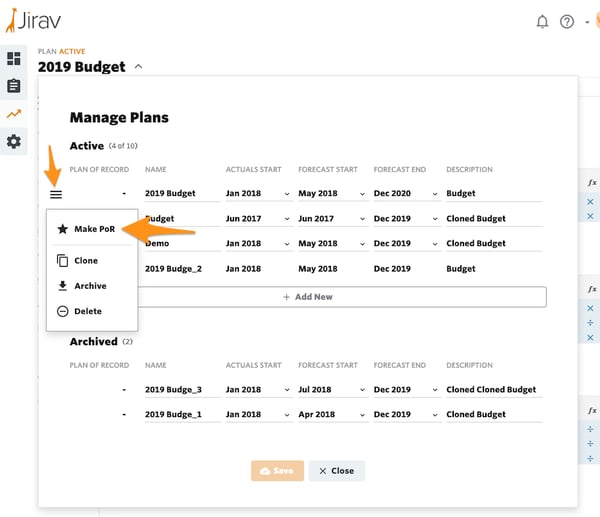Click the Save button
The width and height of the screenshot is (600, 517).
(x=277, y=471)
